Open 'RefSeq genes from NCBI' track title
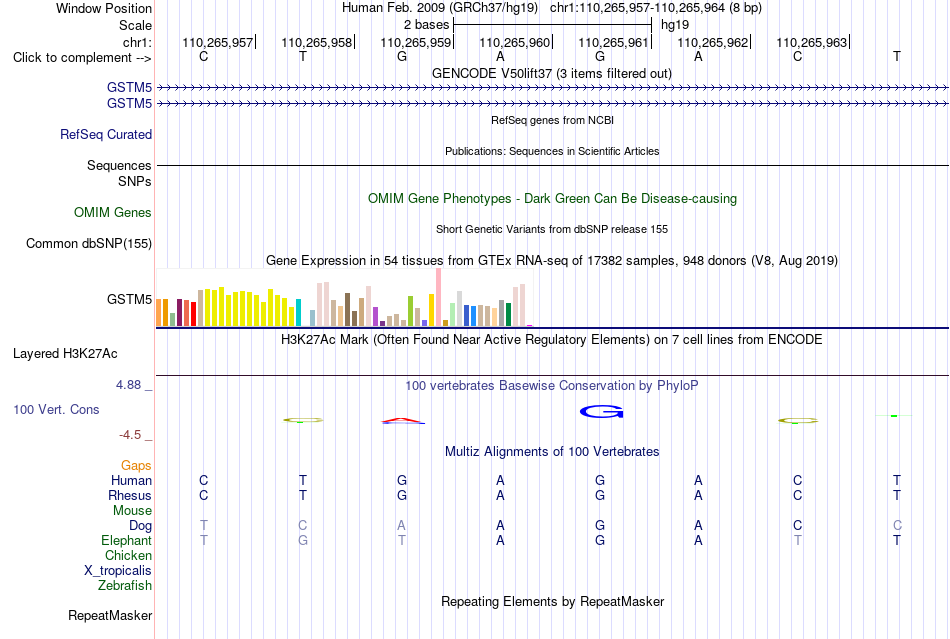The image size is (950, 639). tap(552, 120)
